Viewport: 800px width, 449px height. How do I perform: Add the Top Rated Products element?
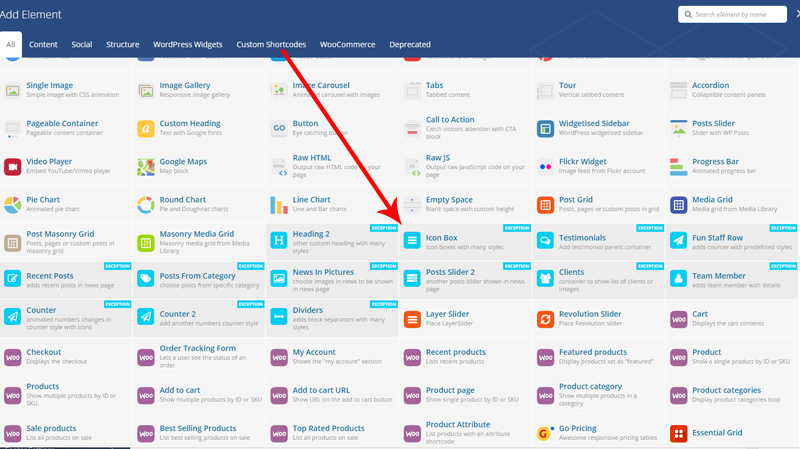pos(332,433)
